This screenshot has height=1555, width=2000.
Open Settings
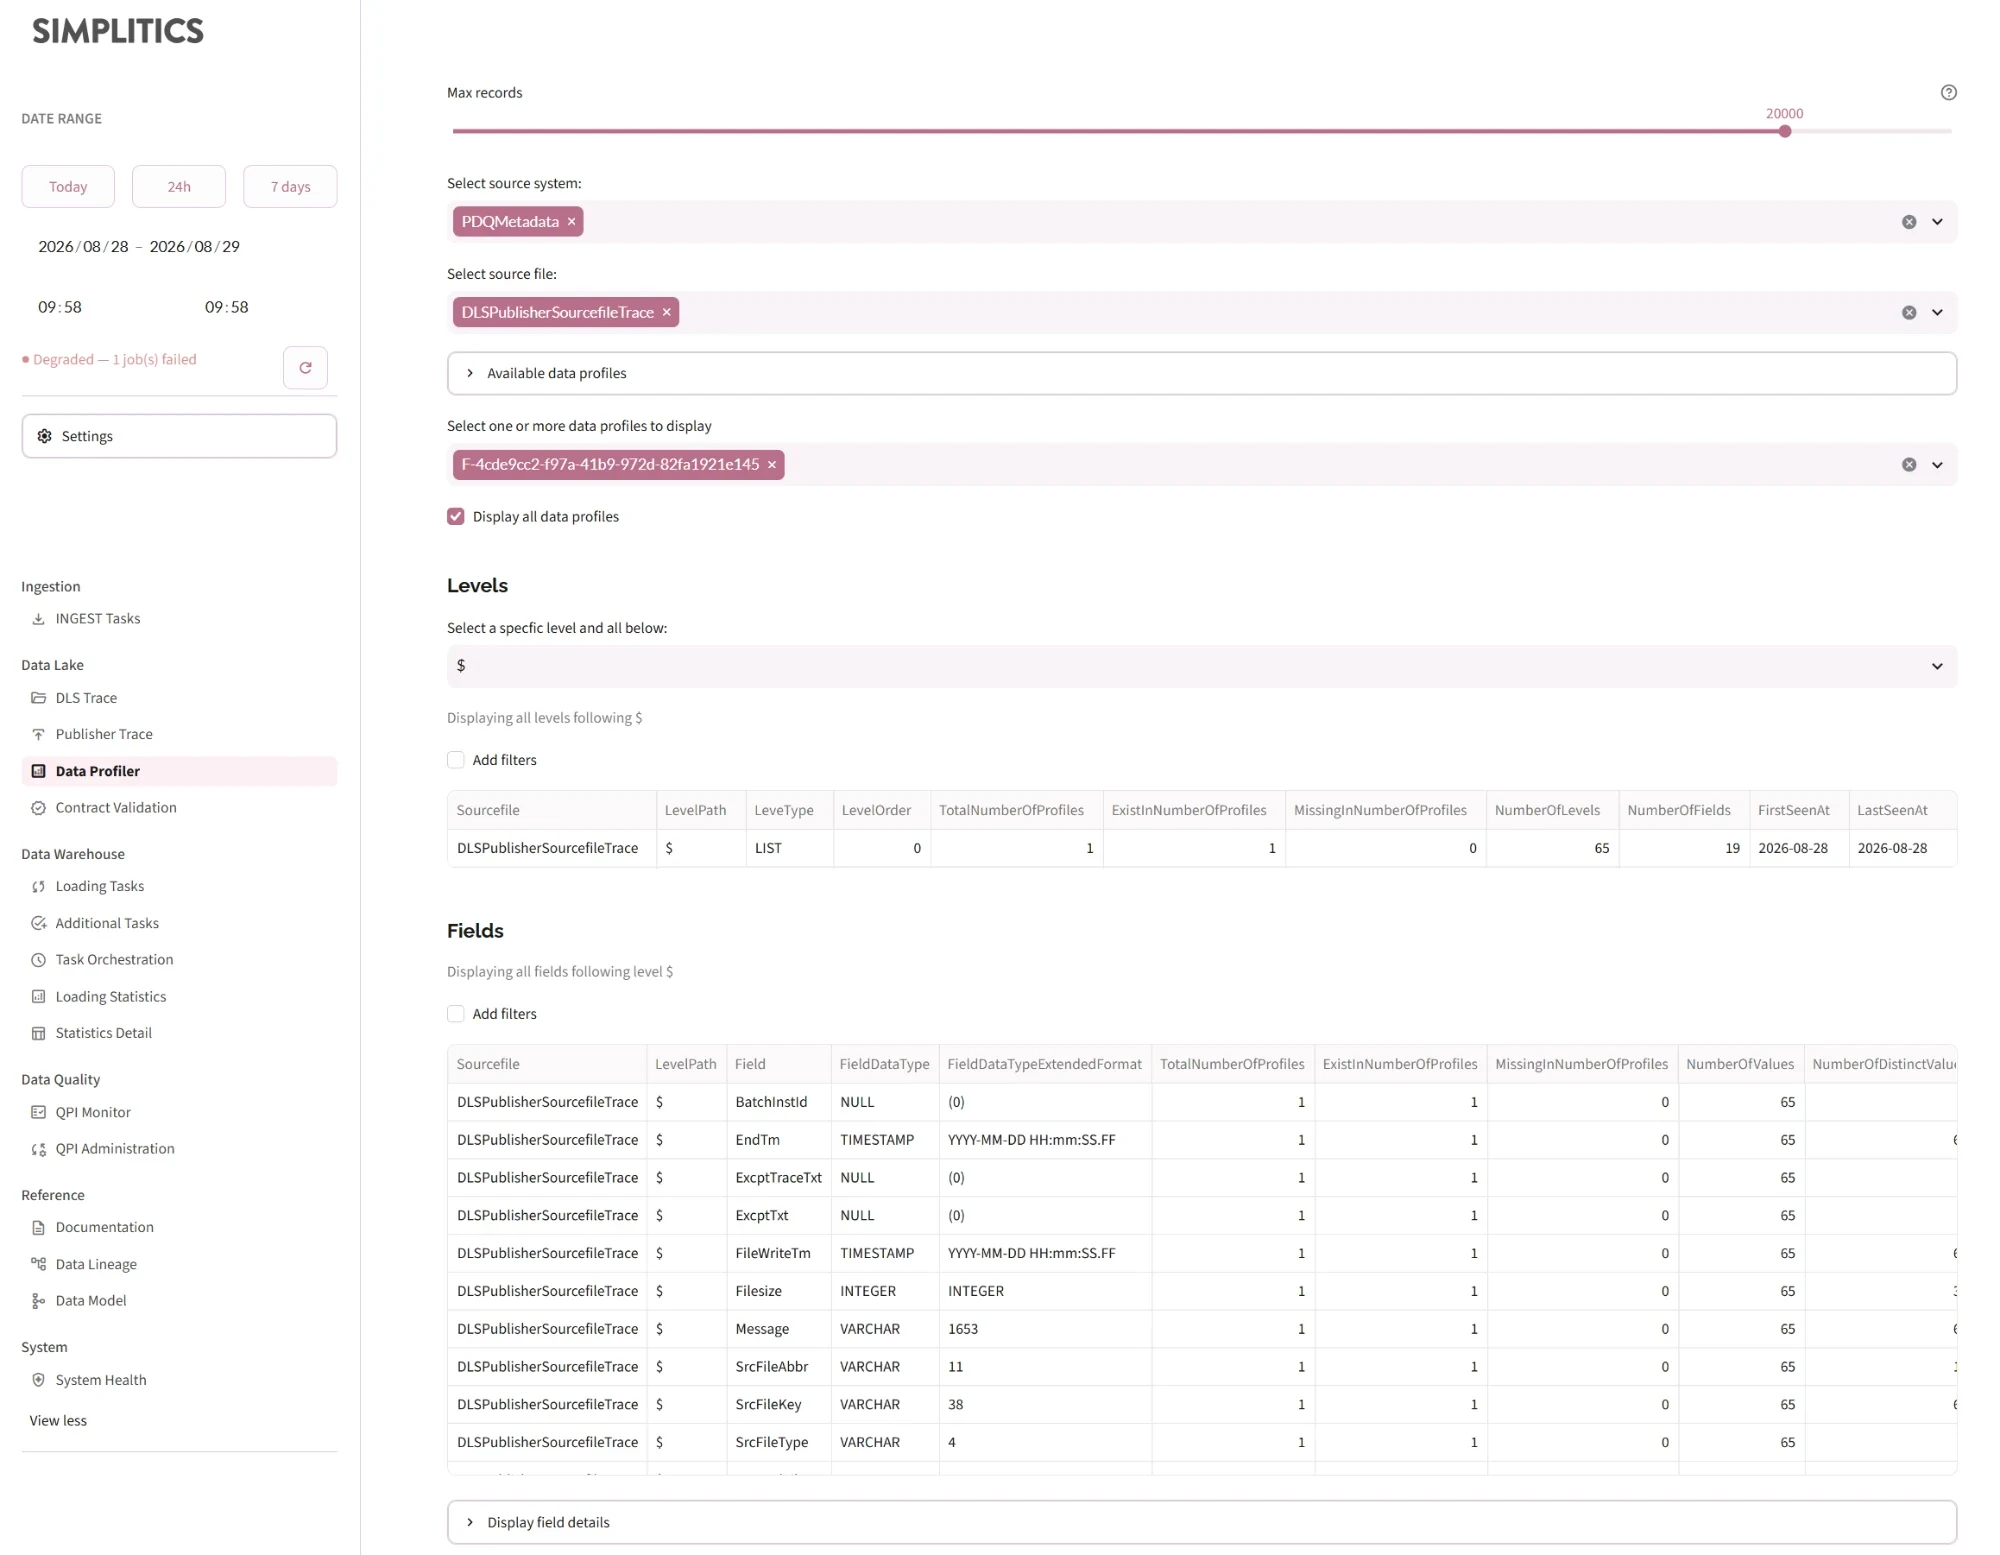(x=179, y=436)
